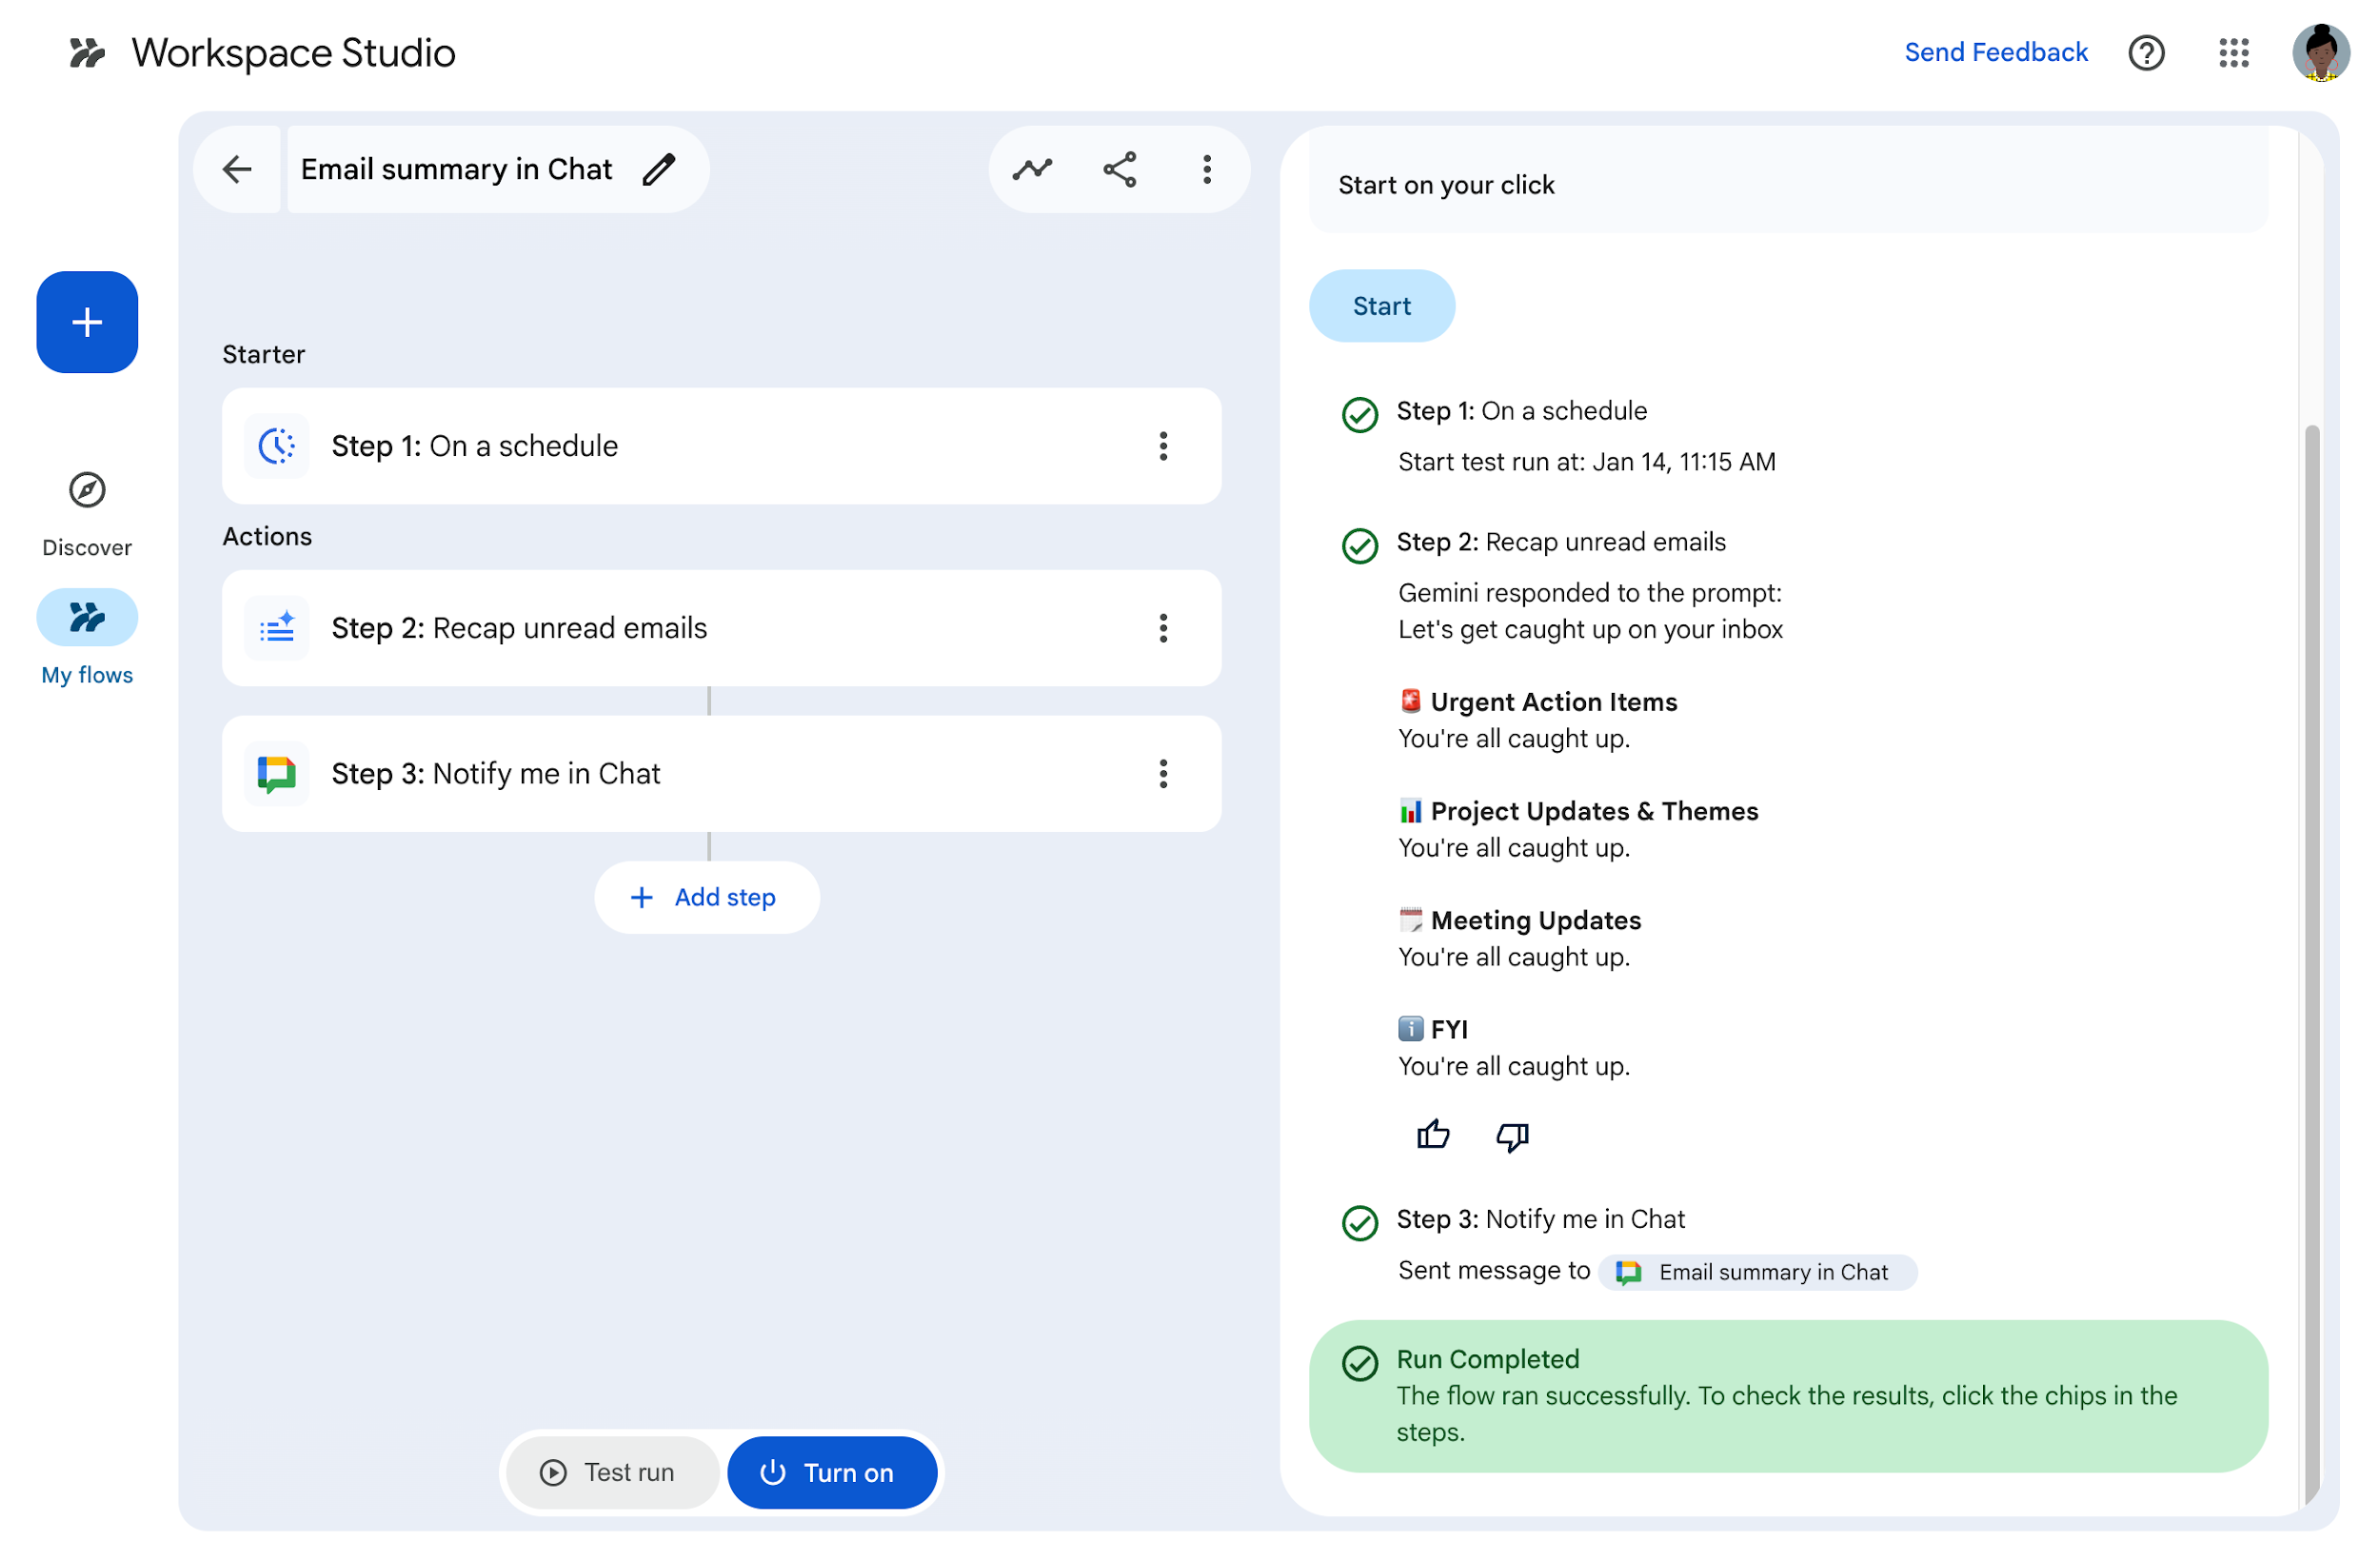Open the Email summary in Chat chip
This screenshot has width=2380, height=1542.
click(x=1756, y=1272)
